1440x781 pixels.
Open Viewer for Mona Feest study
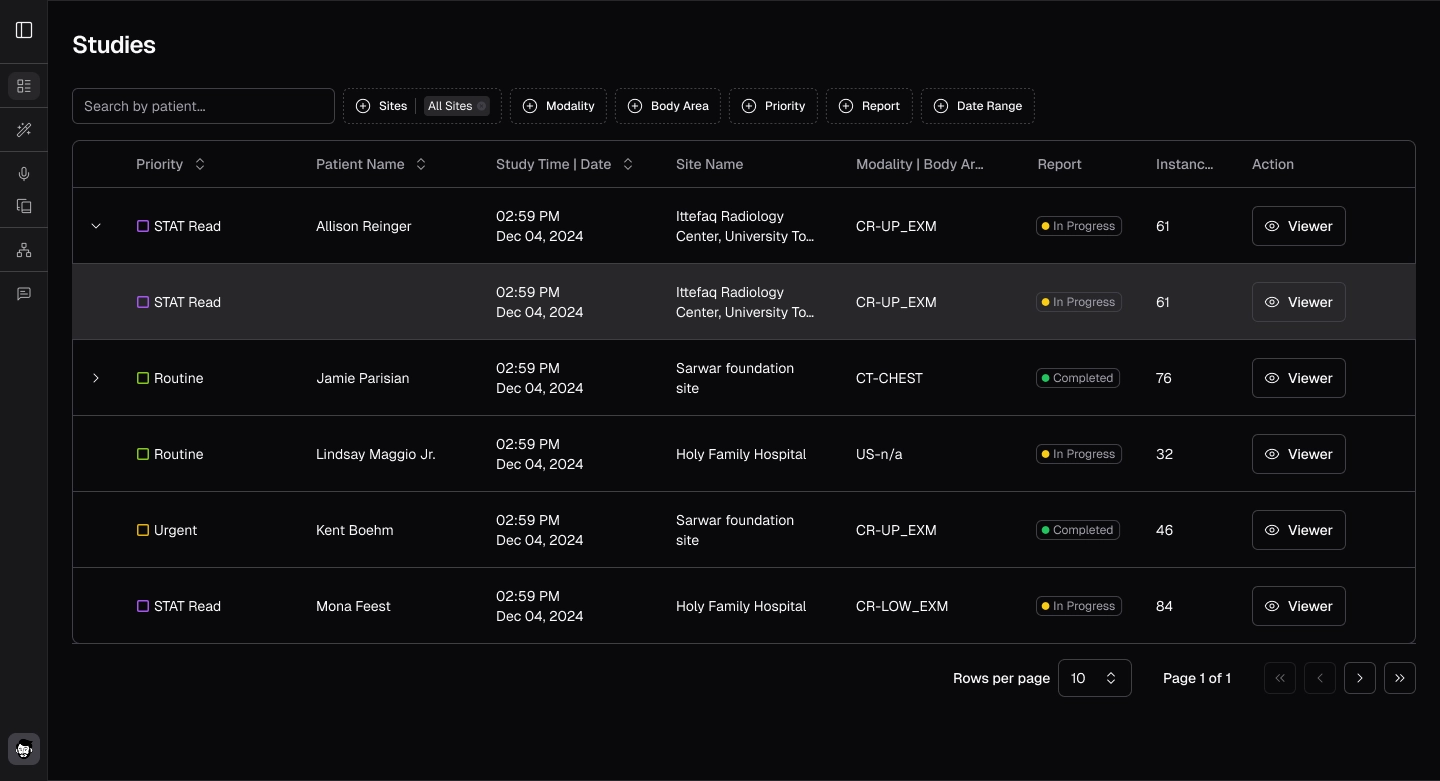[x=1299, y=606]
